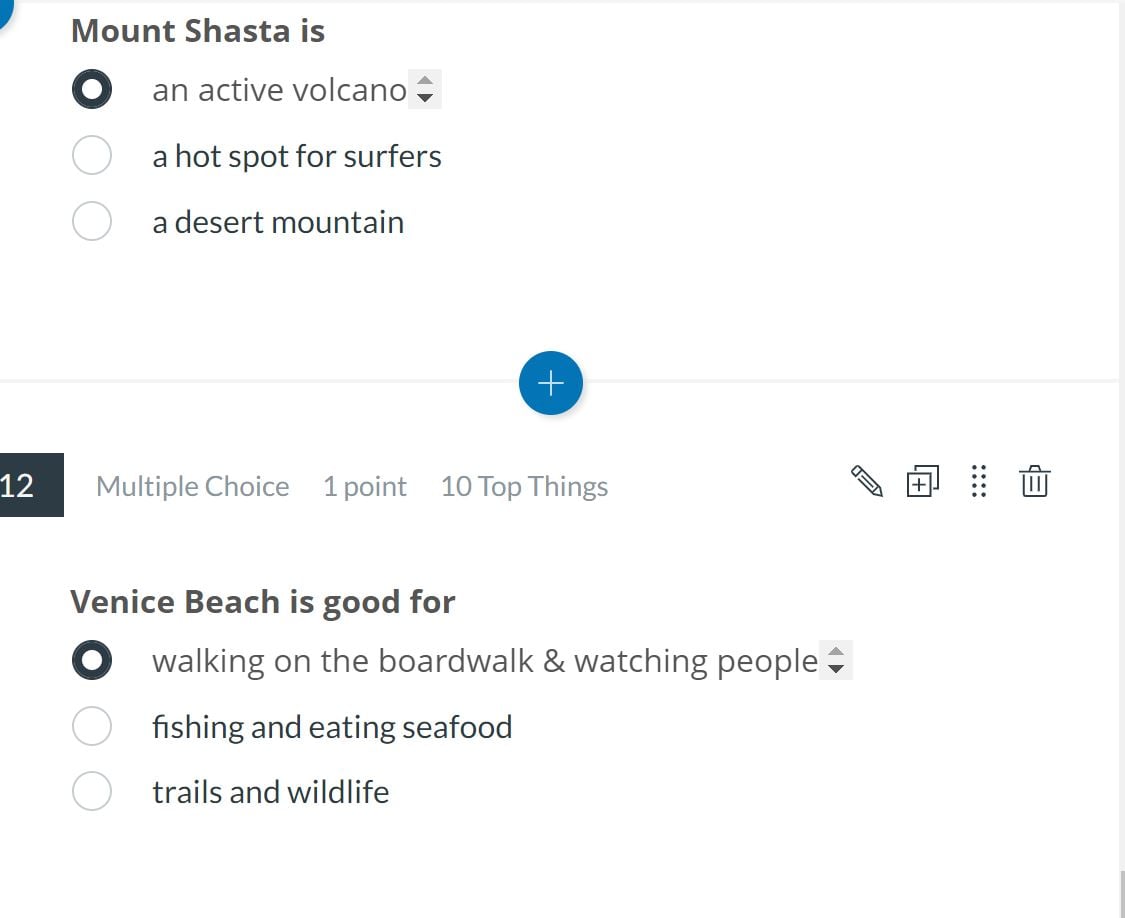Delete question 12 with the trash icon

[x=1034, y=481]
